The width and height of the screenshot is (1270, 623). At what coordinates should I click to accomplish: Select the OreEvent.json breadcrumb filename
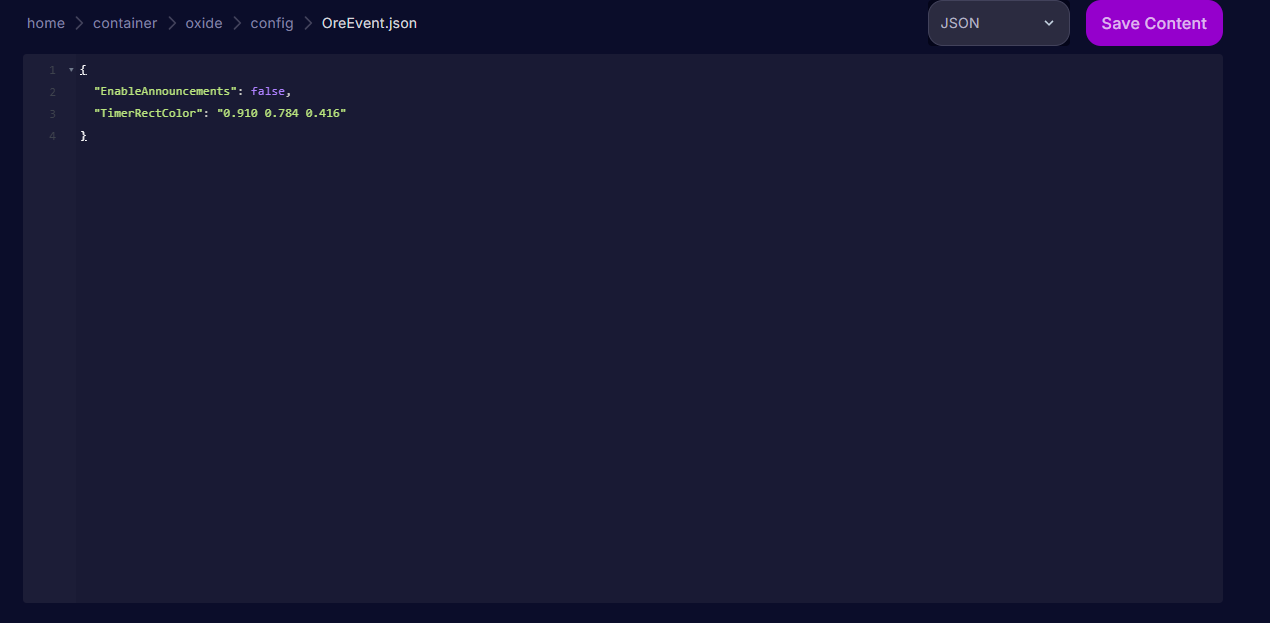tap(369, 23)
